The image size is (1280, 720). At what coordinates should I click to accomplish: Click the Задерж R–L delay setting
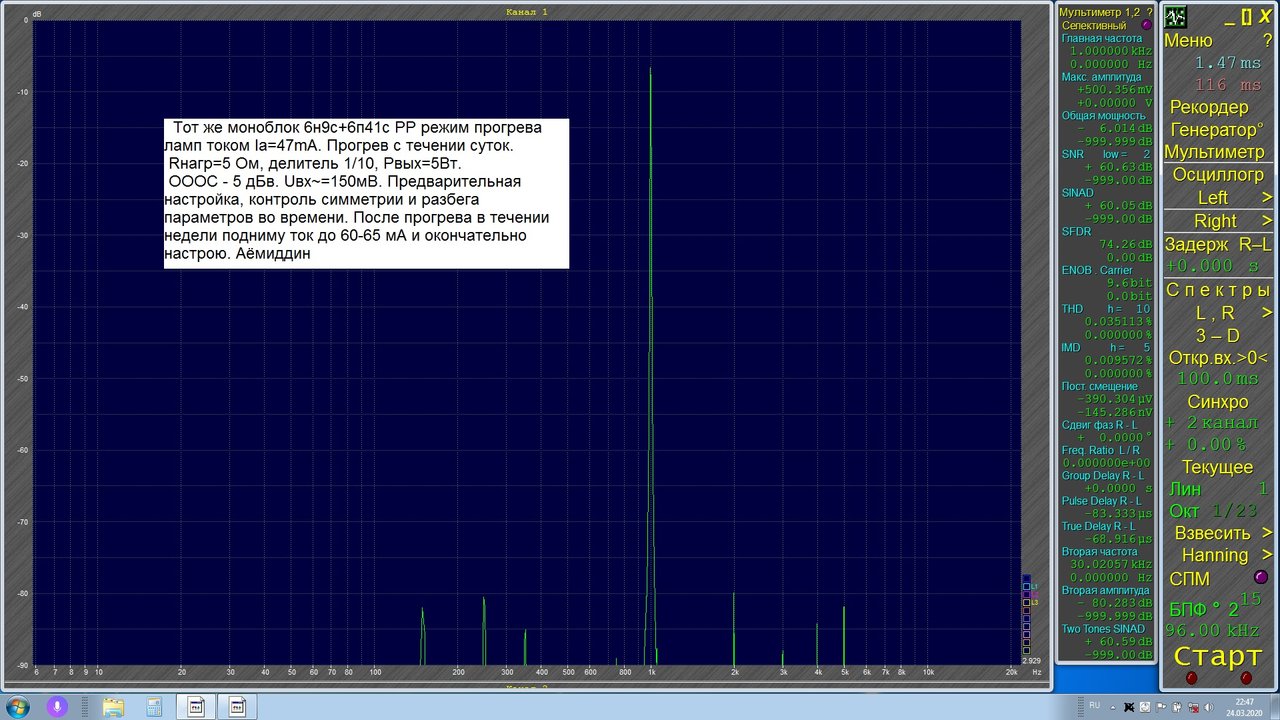click(x=1217, y=245)
